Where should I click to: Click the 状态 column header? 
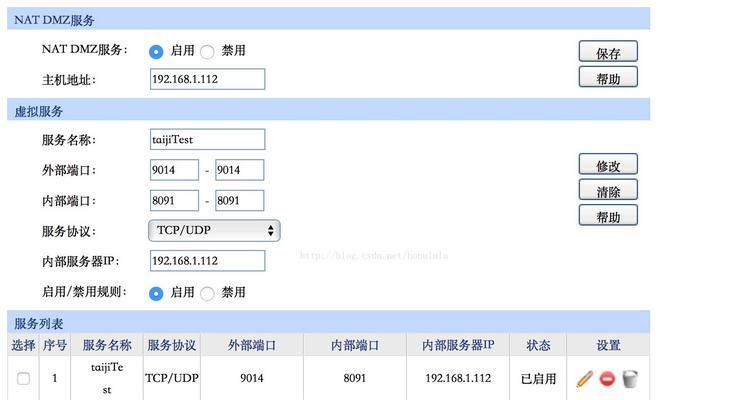pyautogui.click(x=538, y=345)
